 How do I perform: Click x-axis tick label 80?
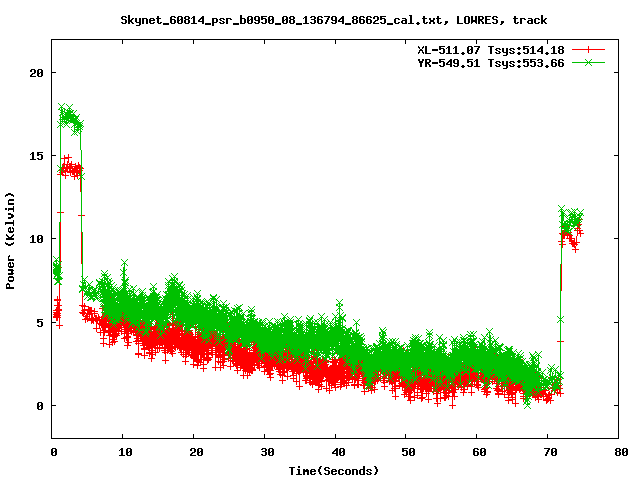point(621,452)
